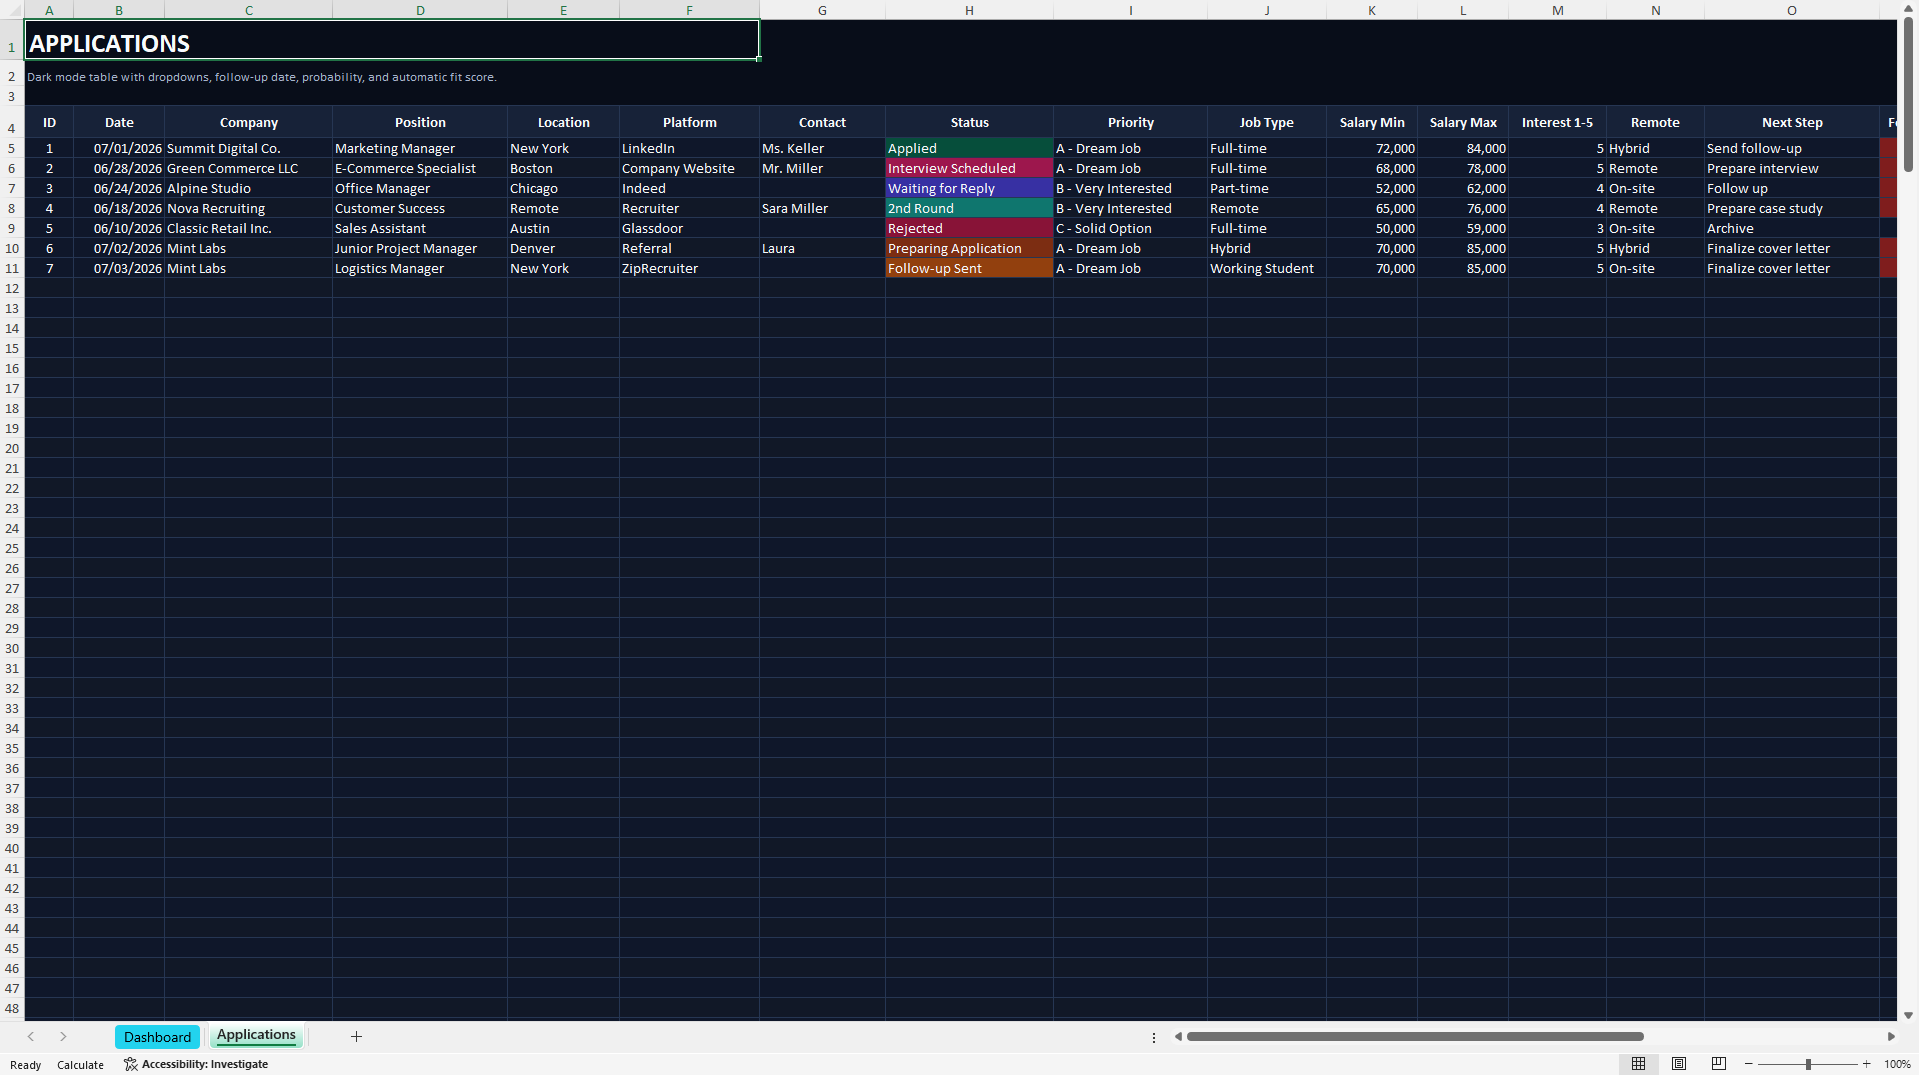Select row header 10
1919x1075 pixels.
click(12, 248)
